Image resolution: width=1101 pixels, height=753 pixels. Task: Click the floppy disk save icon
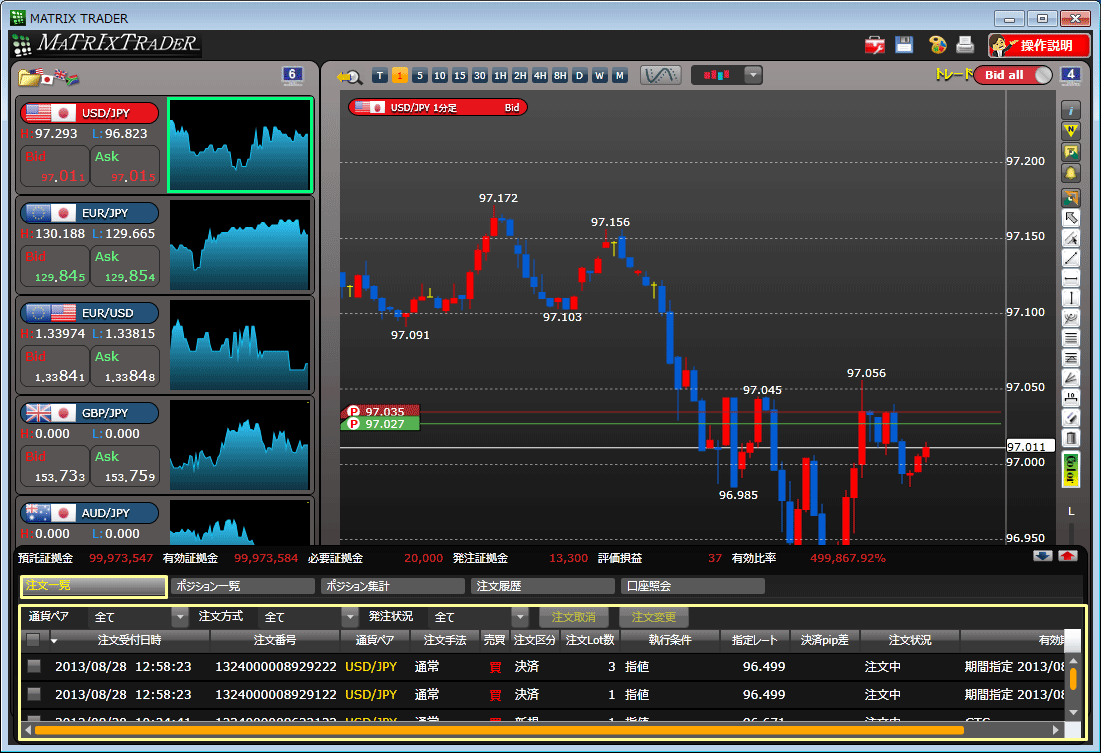pyautogui.click(x=904, y=45)
